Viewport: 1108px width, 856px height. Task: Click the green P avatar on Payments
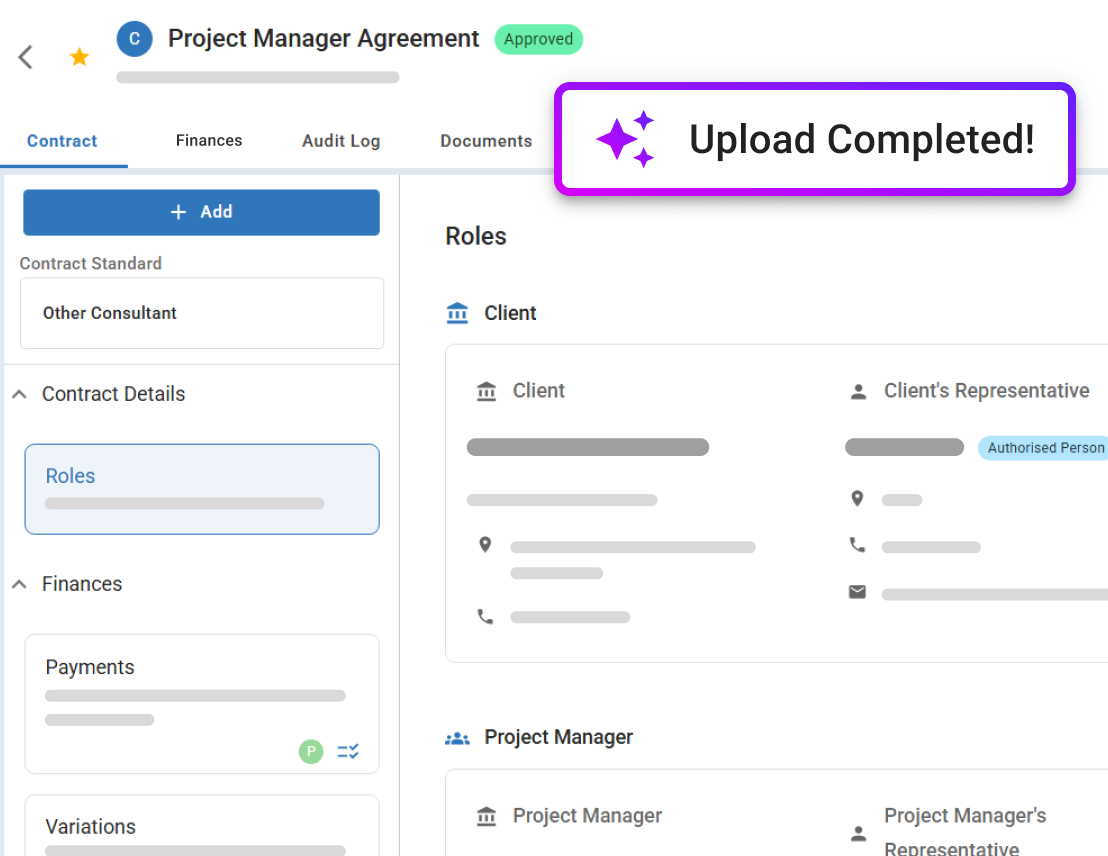coord(311,751)
